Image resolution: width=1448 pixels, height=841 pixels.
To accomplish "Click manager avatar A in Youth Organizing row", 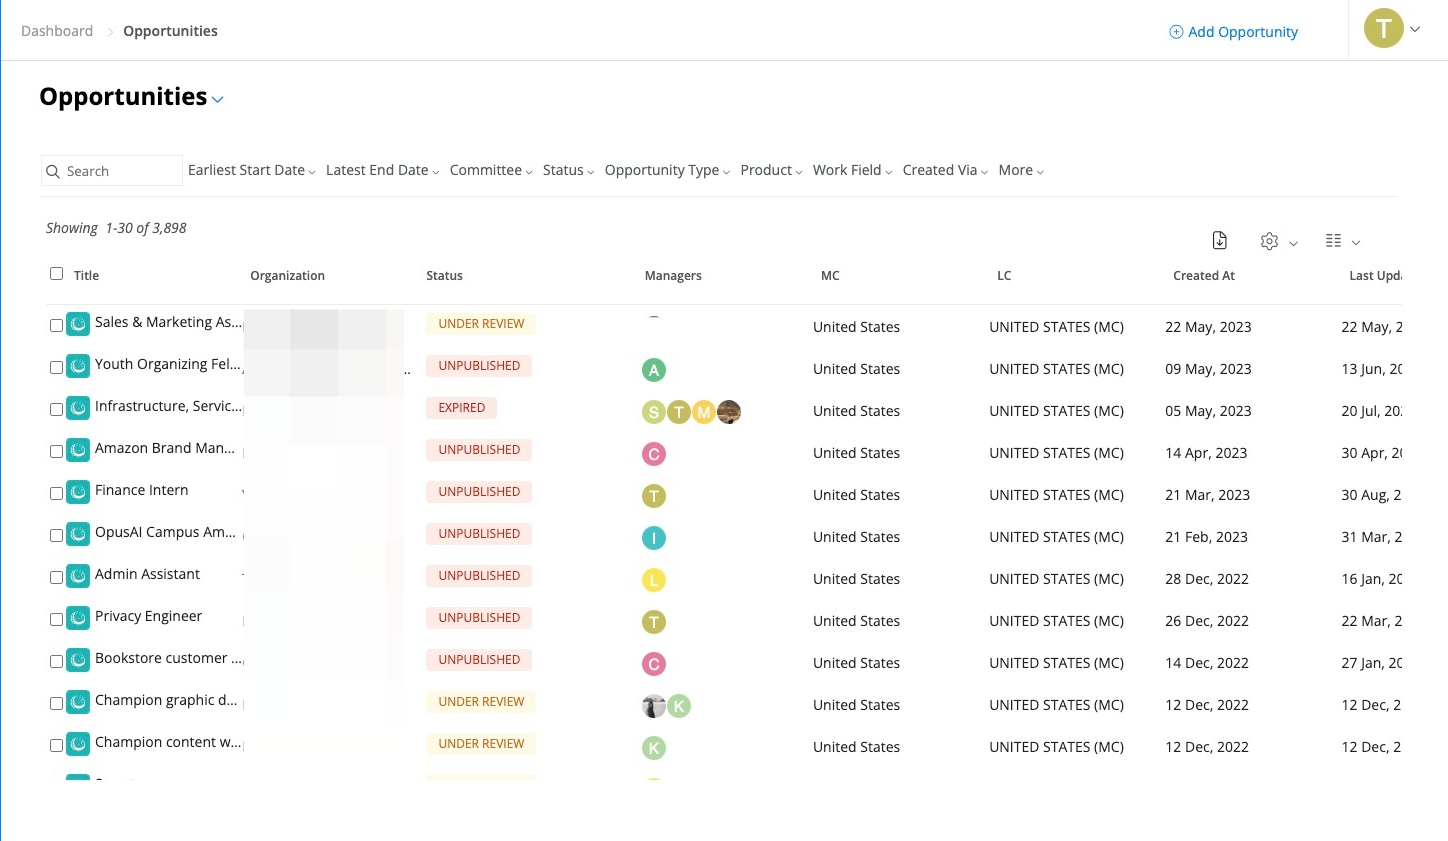I will point(654,370).
